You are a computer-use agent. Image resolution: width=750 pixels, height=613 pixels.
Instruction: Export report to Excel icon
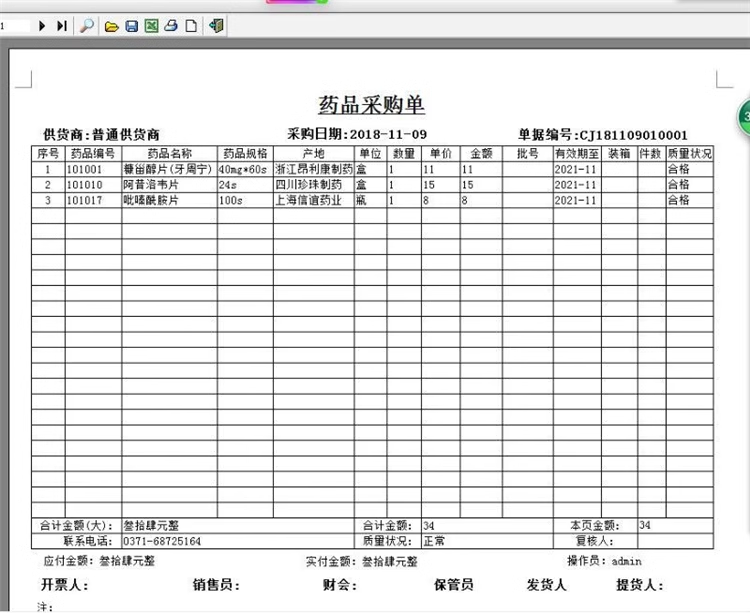[151, 26]
